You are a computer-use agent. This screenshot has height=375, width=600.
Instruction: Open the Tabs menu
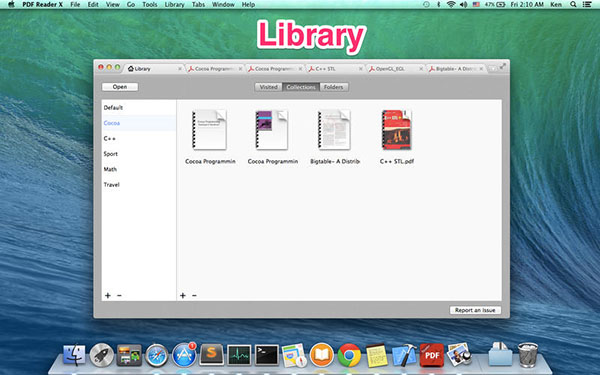pos(198,5)
